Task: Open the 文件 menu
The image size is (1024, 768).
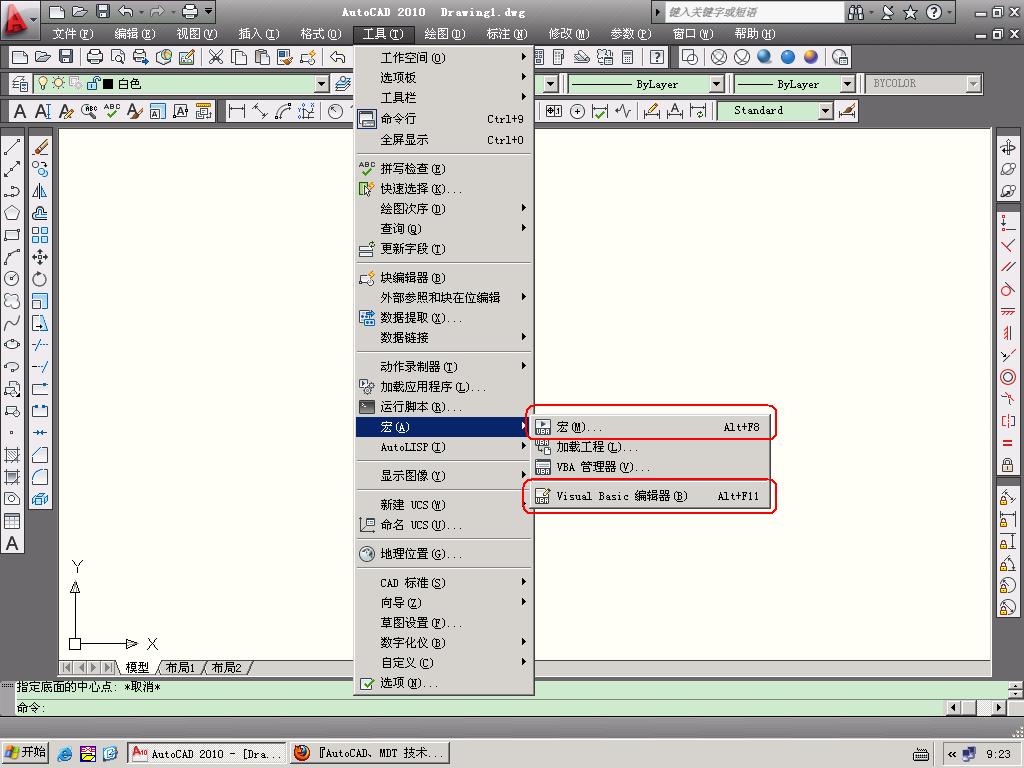Action: click(73, 34)
